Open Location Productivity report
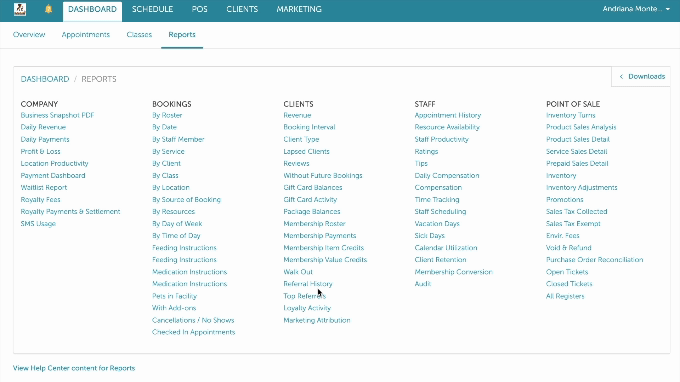The height and width of the screenshot is (382, 680). coord(54,163)
